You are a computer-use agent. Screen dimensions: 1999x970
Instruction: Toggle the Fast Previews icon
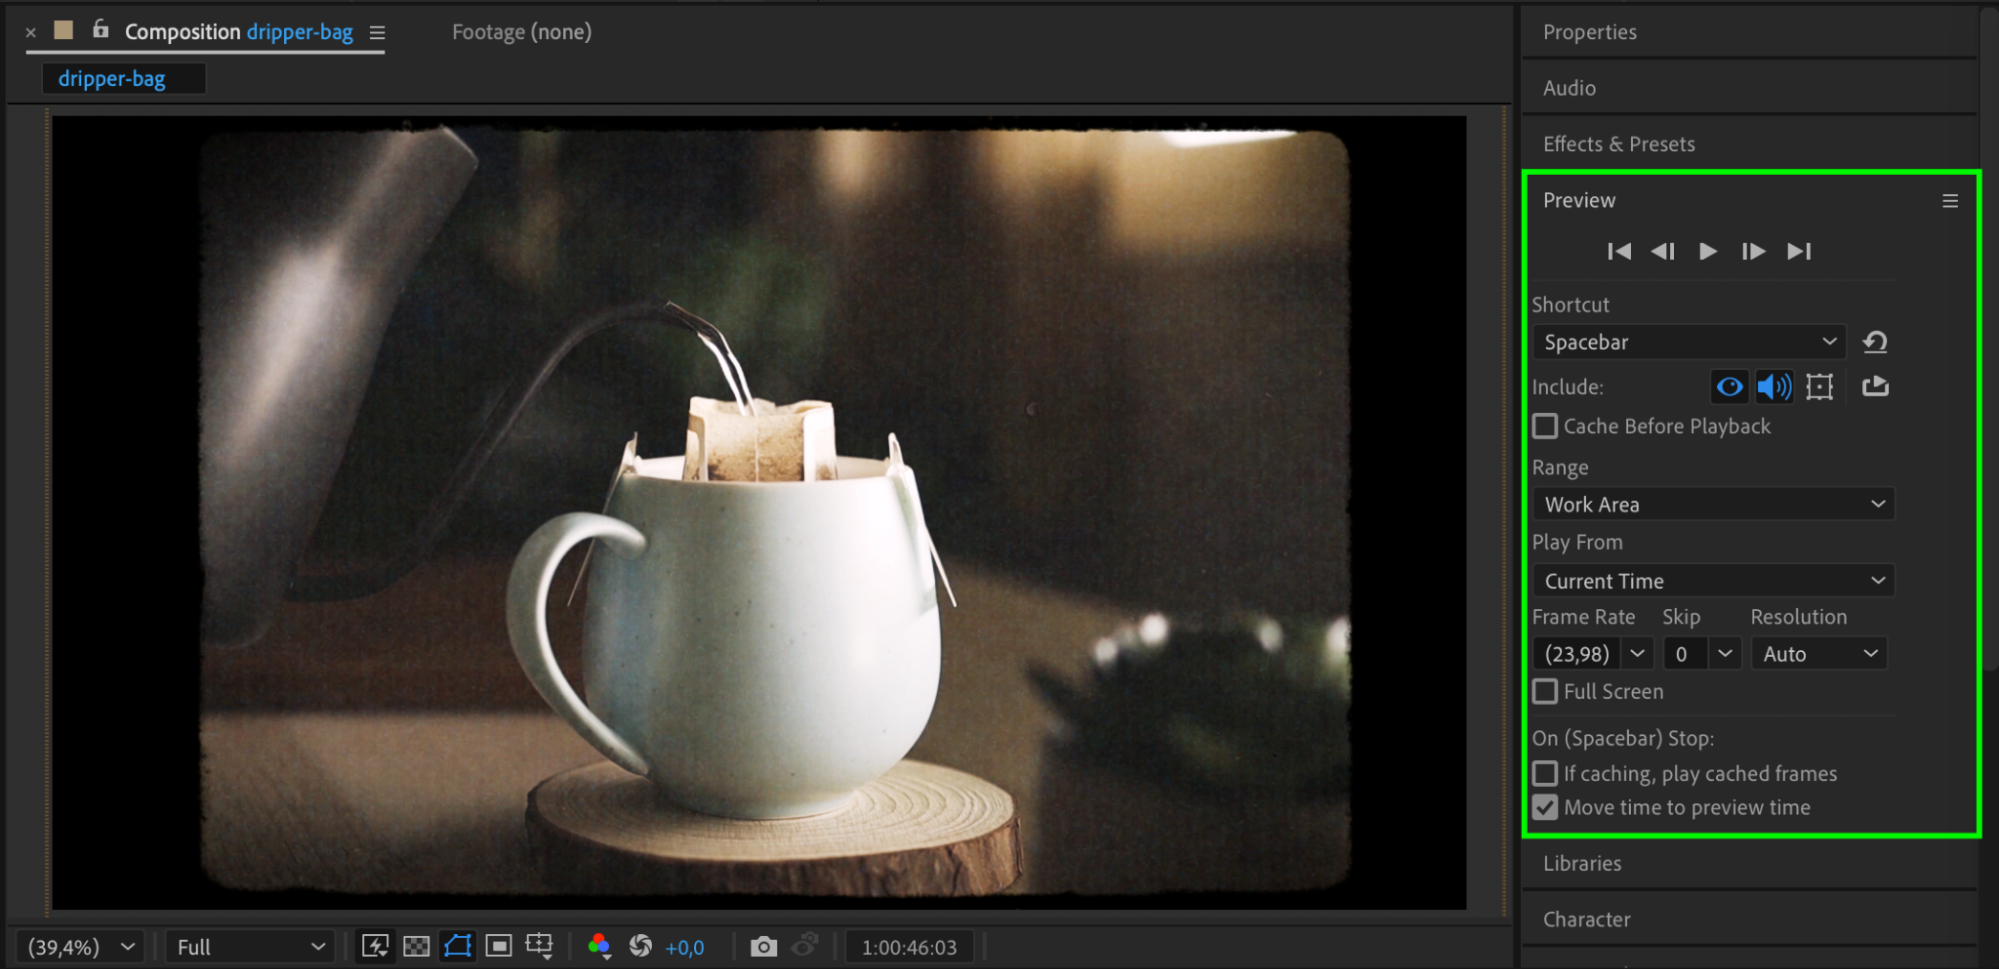(x=375, y=946)
